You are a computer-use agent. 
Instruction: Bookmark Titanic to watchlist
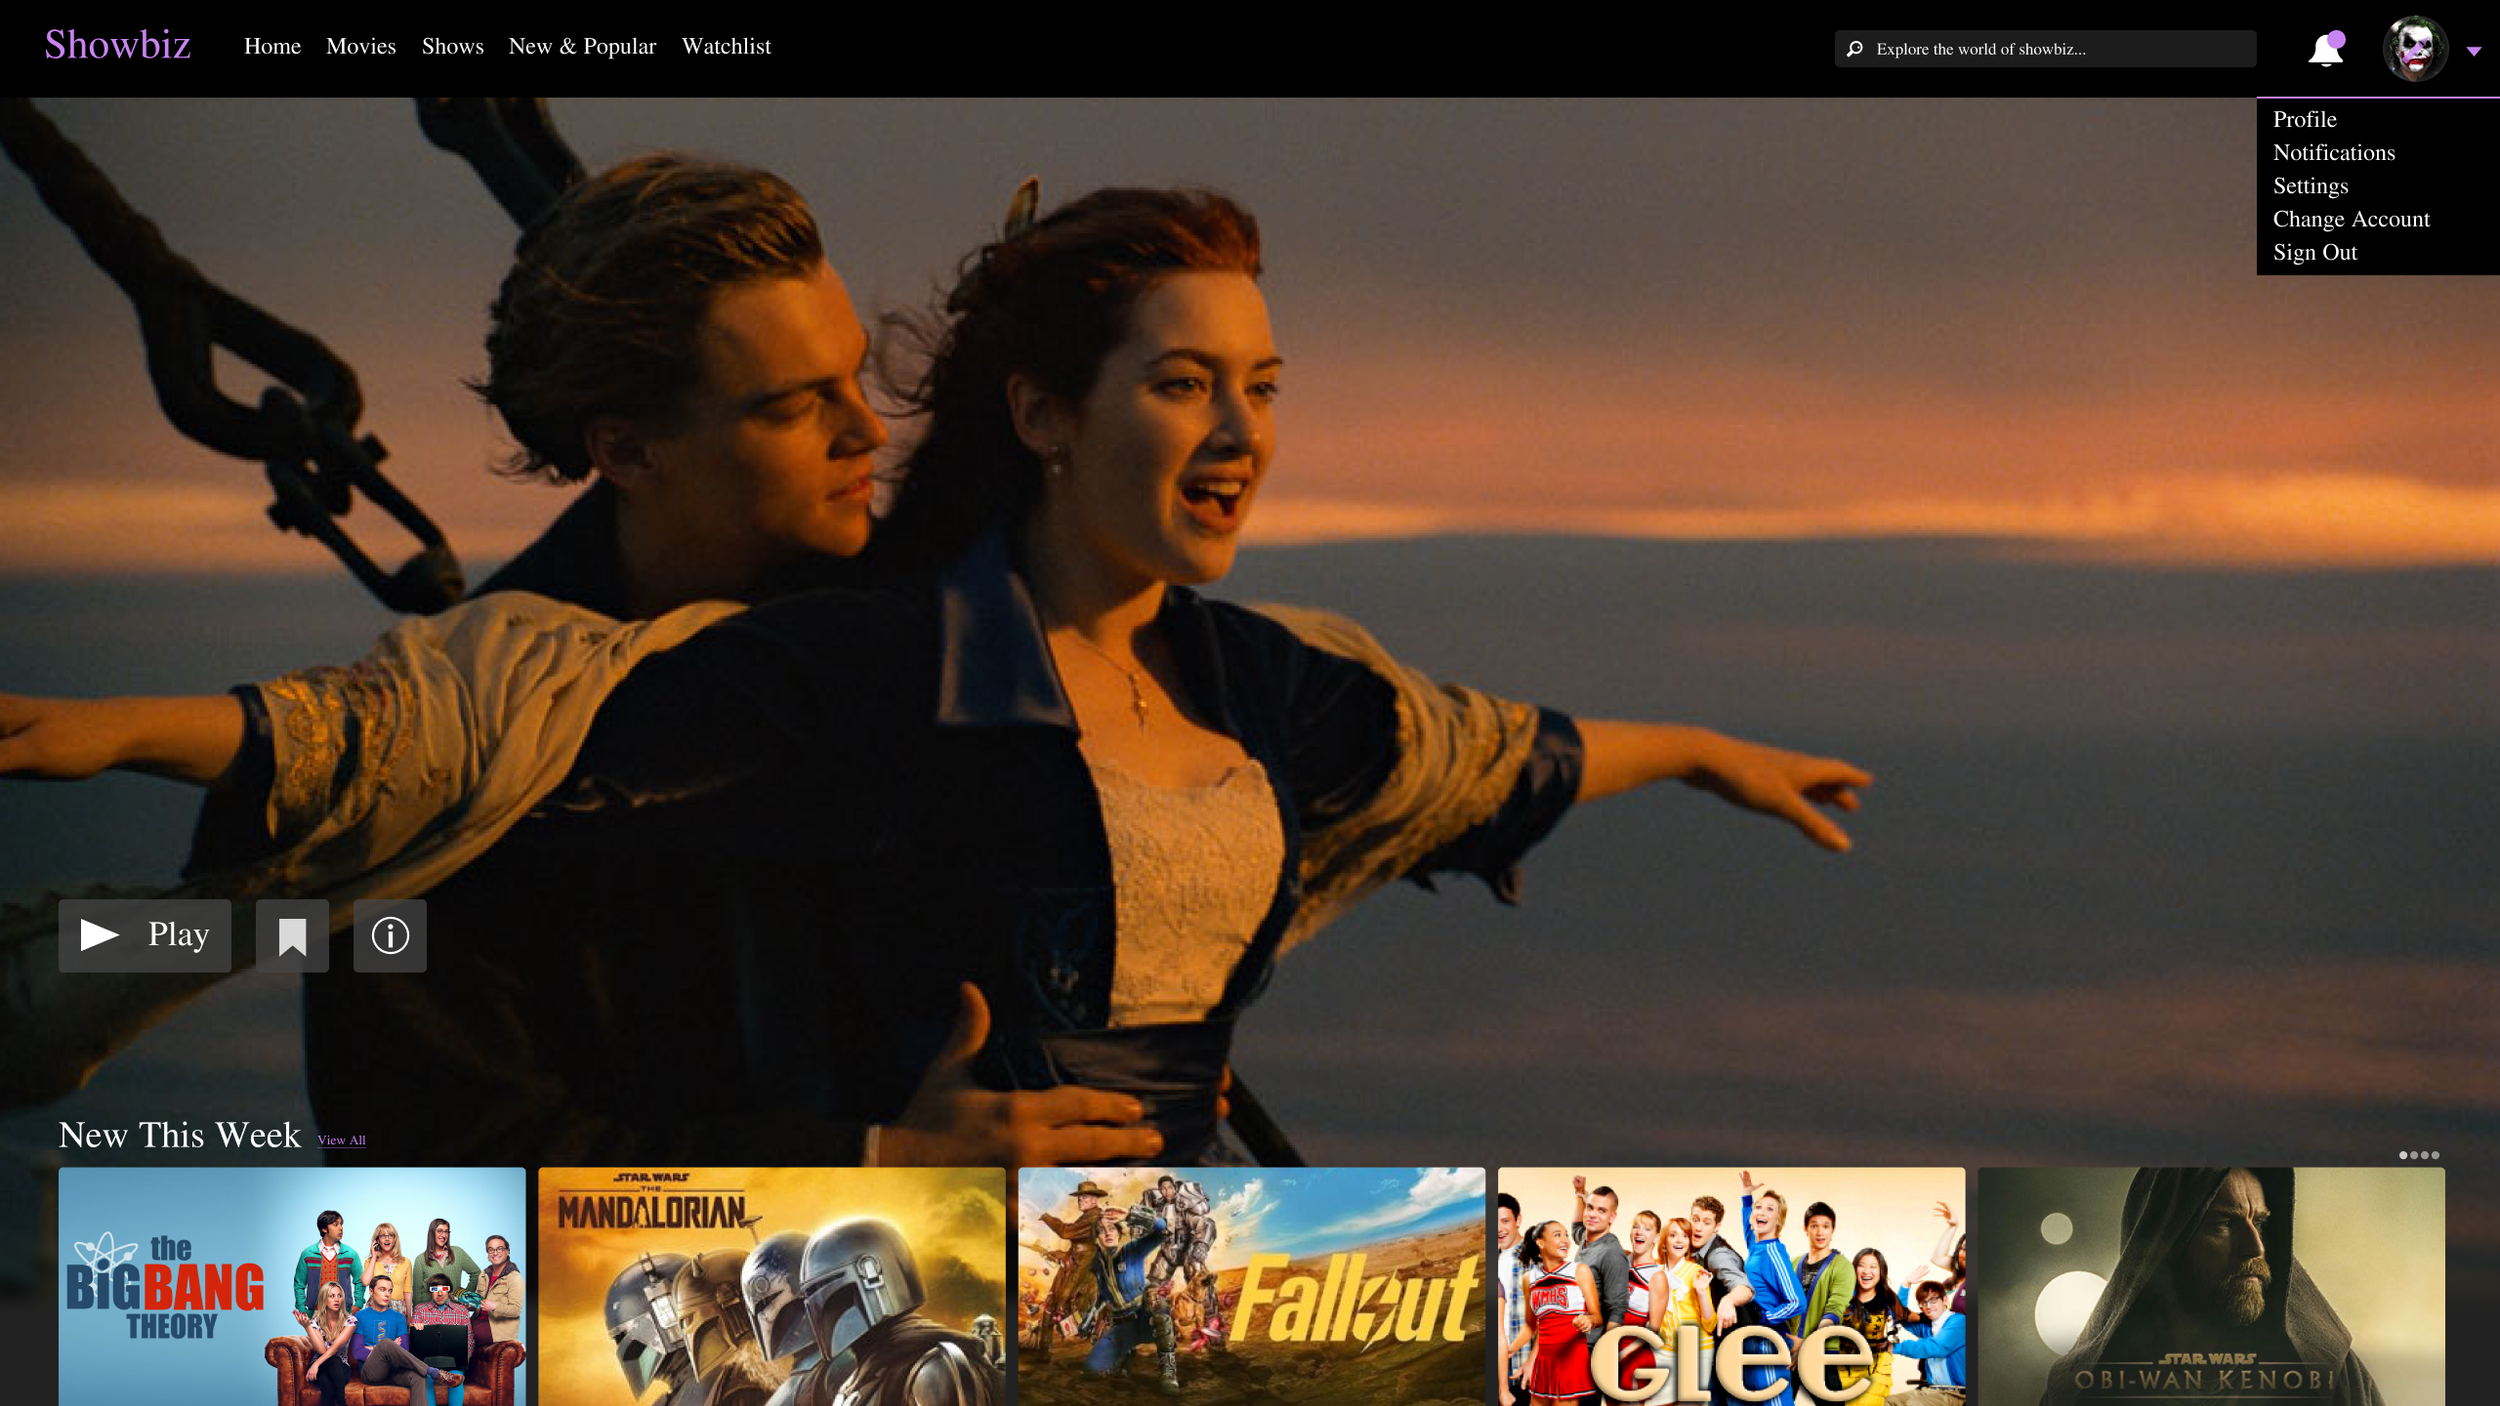(292, 935)
